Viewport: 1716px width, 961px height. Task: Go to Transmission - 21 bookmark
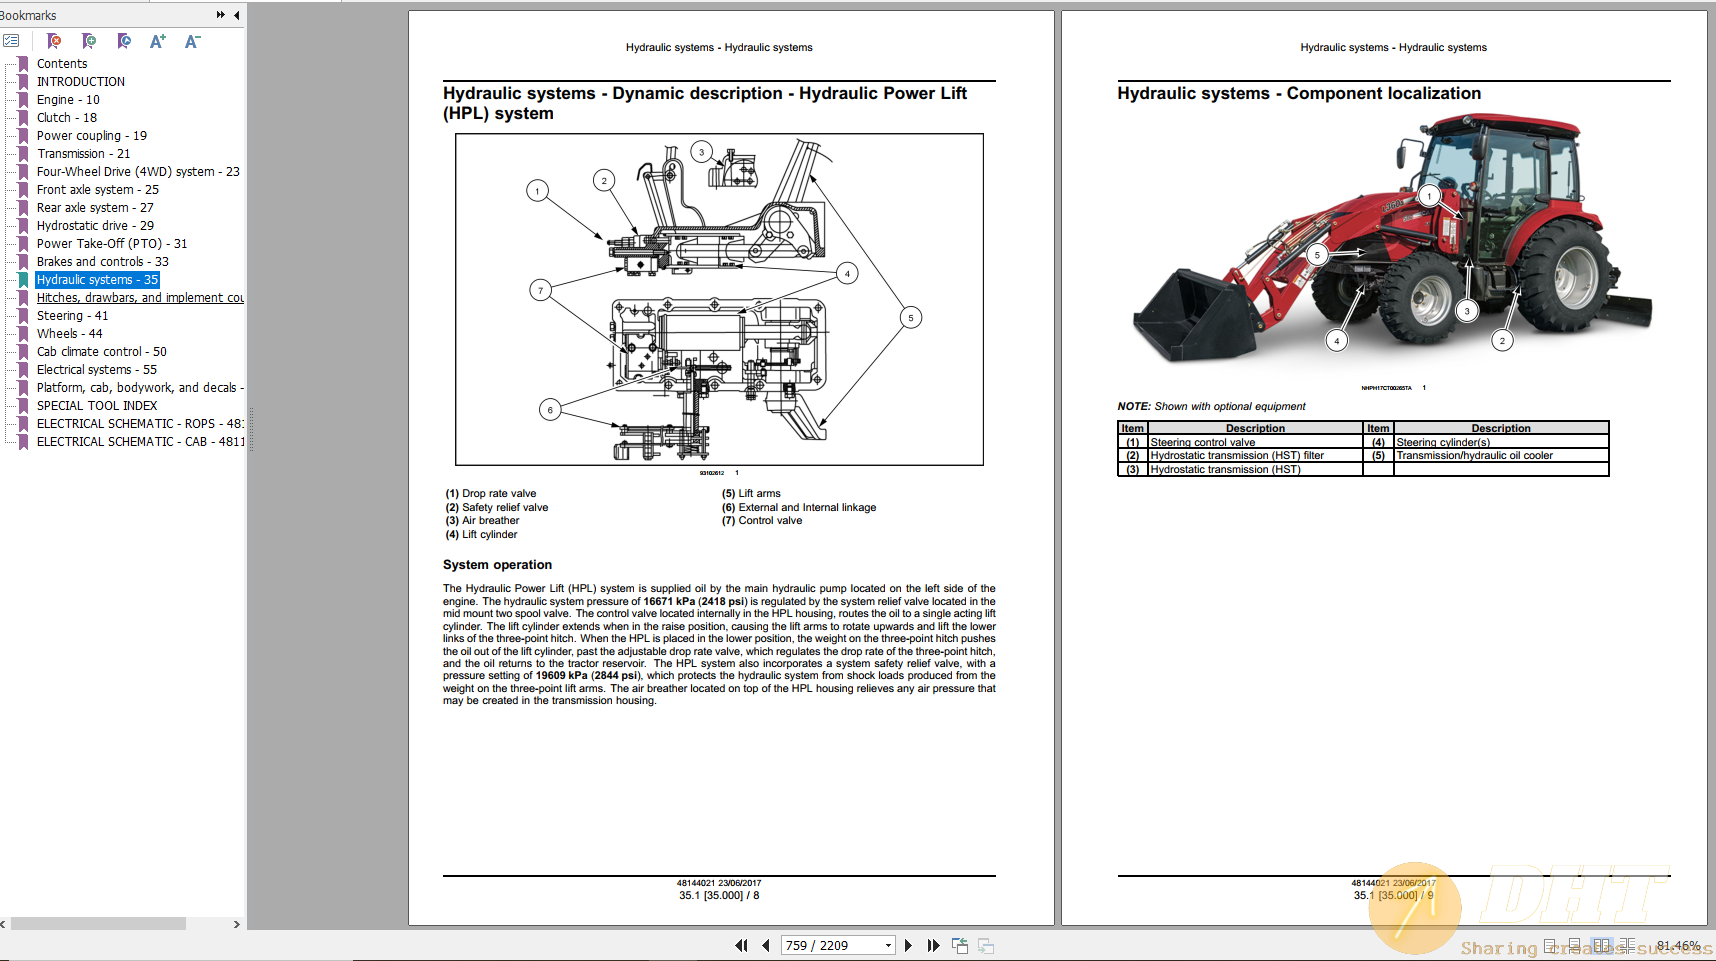click(x=84, y=153)
